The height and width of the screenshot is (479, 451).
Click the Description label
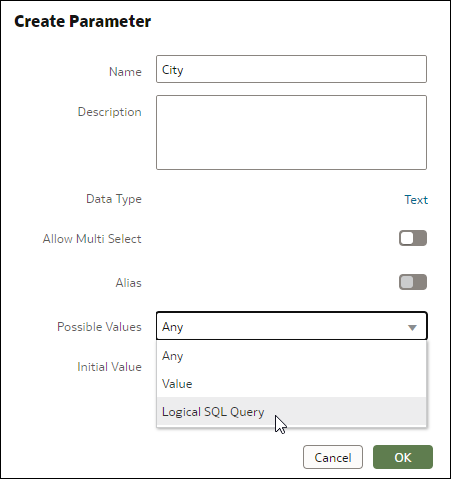tap(110, 112)
